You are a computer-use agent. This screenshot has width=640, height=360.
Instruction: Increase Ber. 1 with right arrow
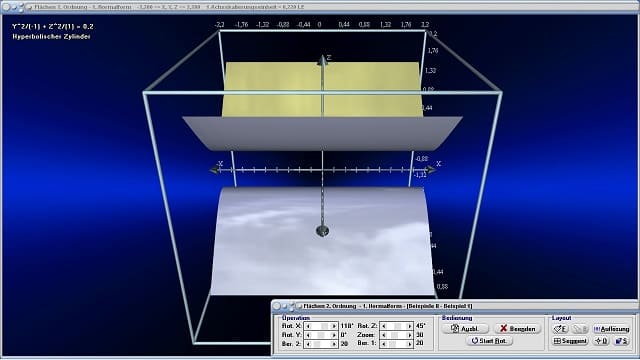coord(409,344)
